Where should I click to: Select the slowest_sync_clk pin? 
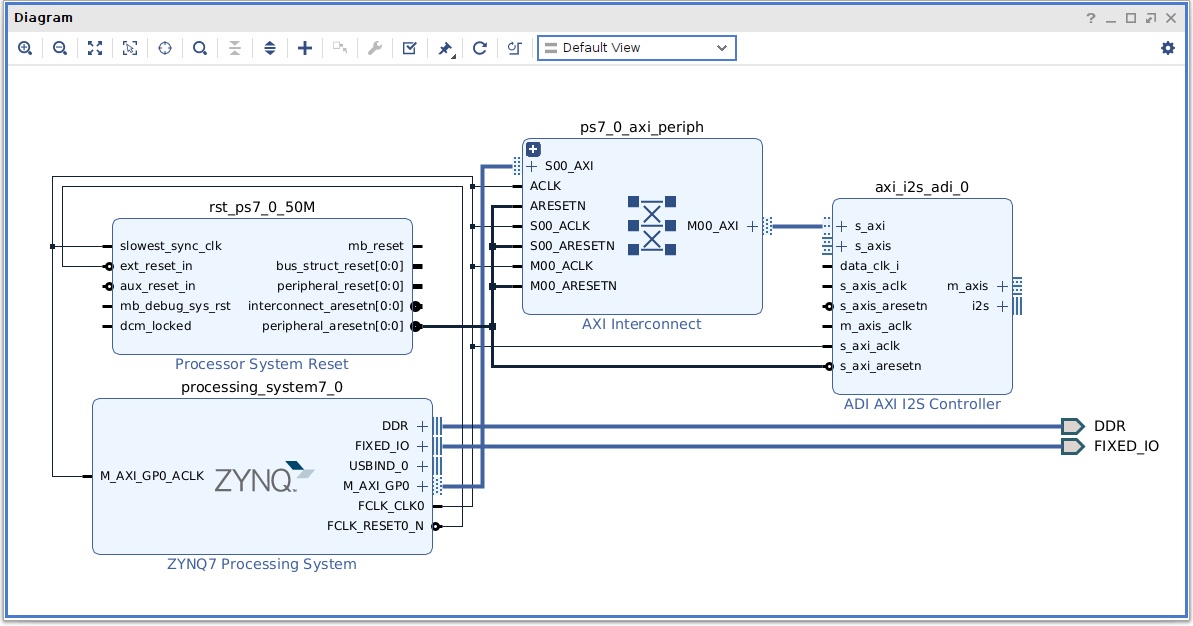coord(170,246)
